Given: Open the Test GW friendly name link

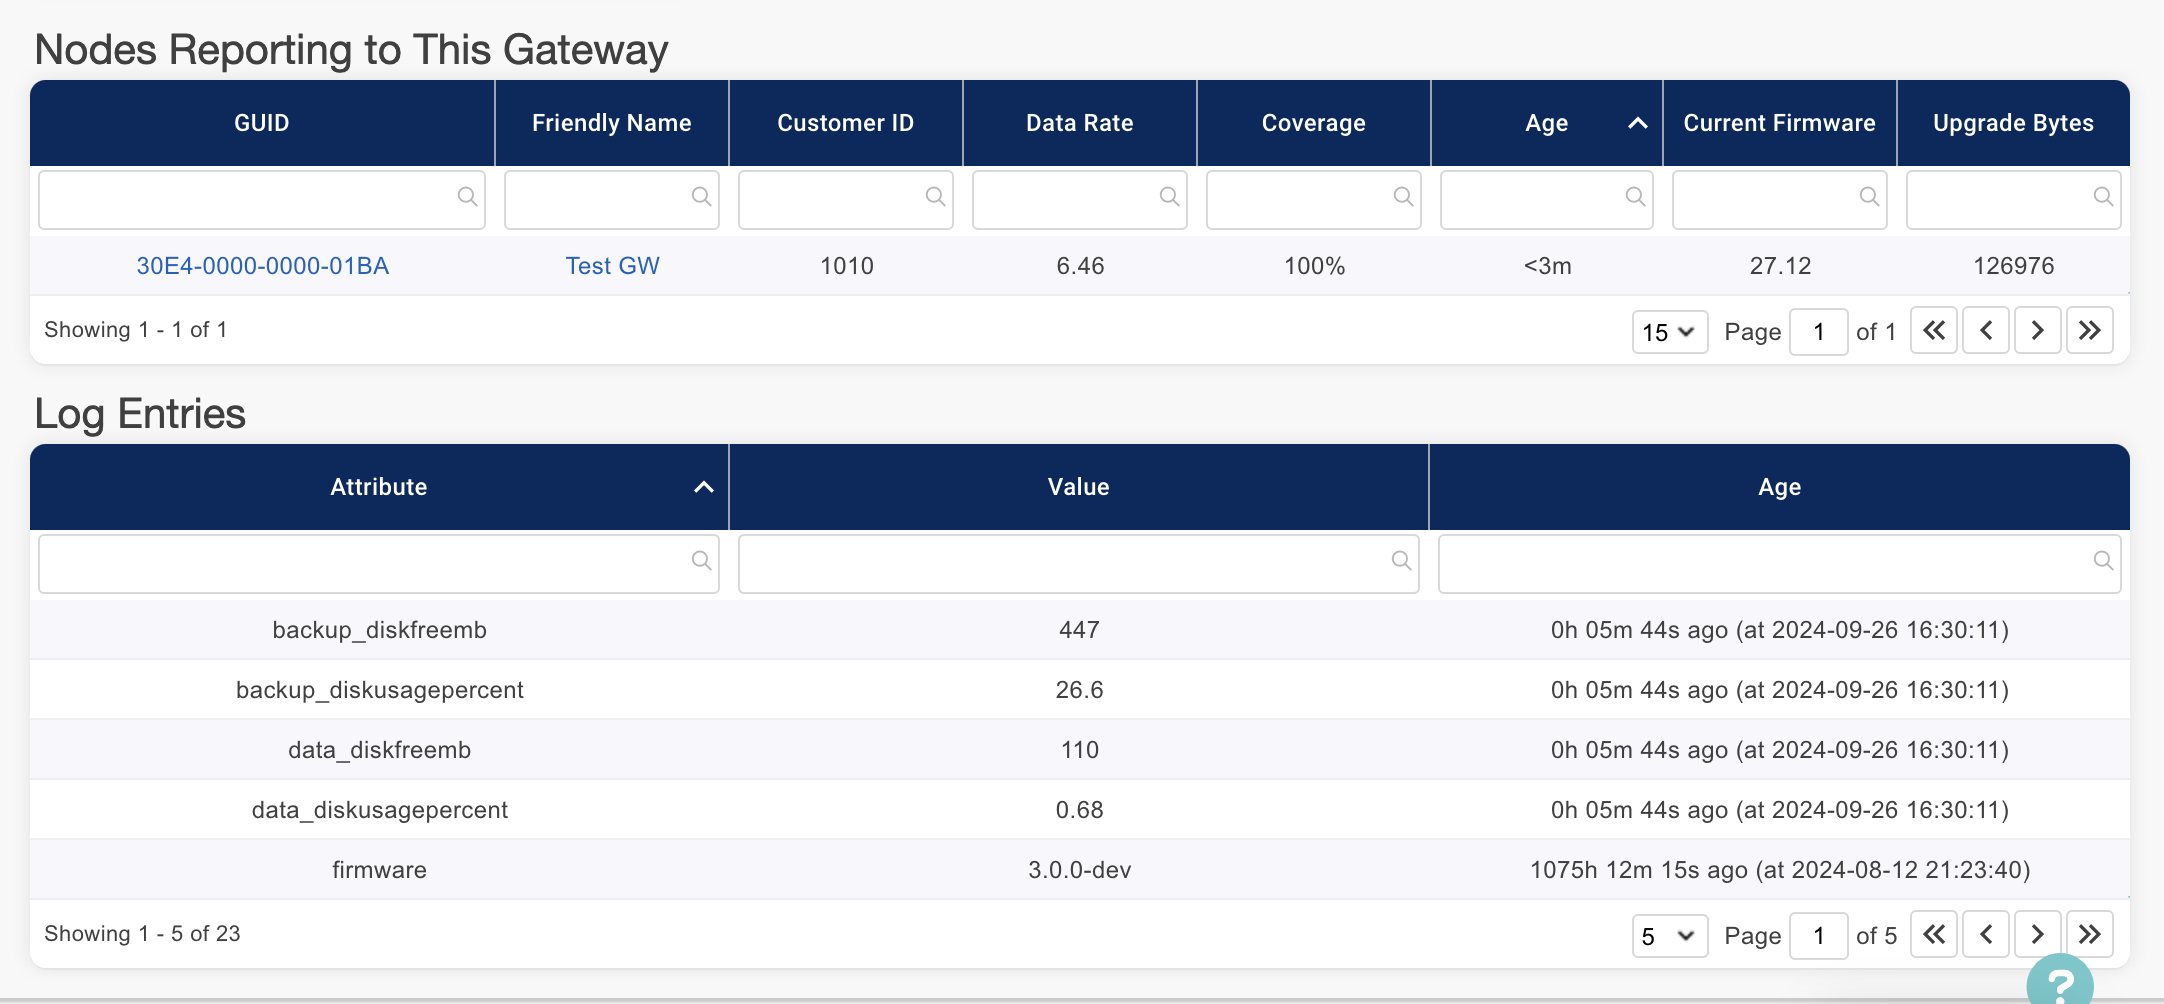Looking at the screenshot, I should point(612,266).
